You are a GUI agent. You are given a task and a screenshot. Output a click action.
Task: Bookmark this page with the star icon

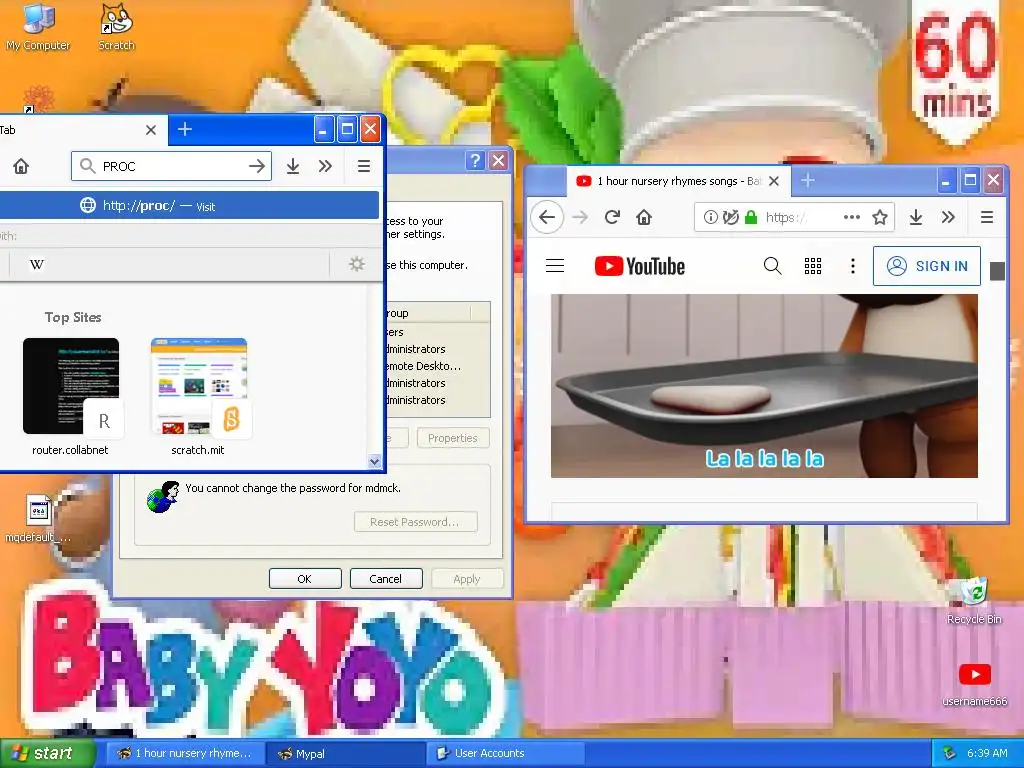click(x=880, y=217)
